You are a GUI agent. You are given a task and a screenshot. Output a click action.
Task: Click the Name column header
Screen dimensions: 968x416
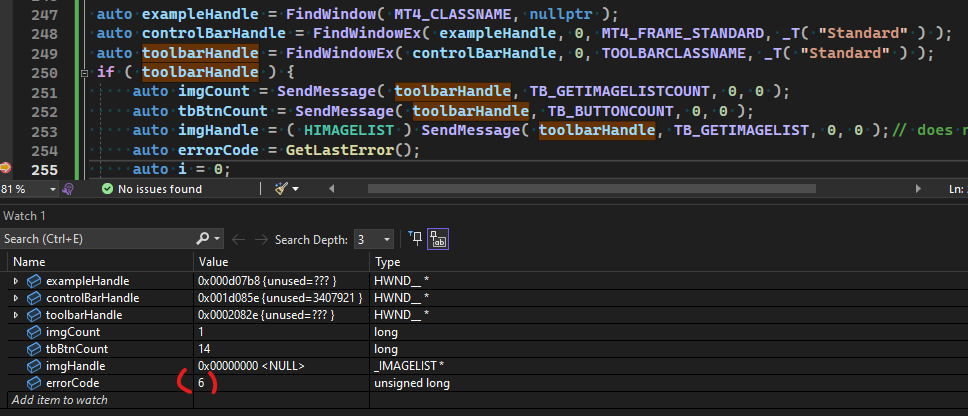[100, 262]
